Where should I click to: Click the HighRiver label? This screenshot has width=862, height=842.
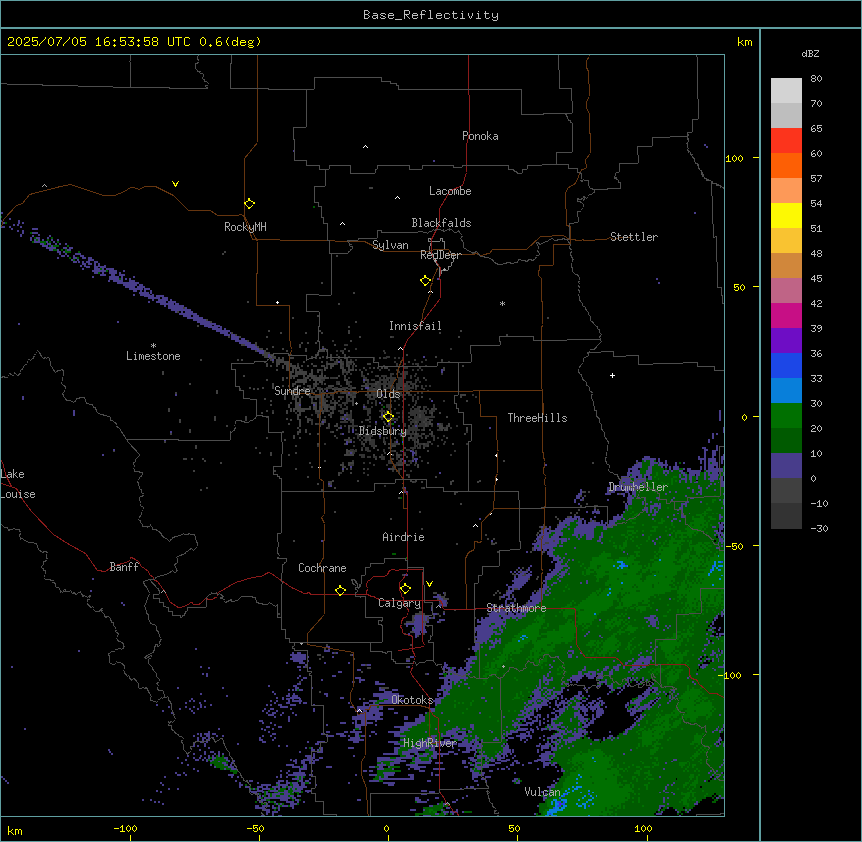coord(430,743)
